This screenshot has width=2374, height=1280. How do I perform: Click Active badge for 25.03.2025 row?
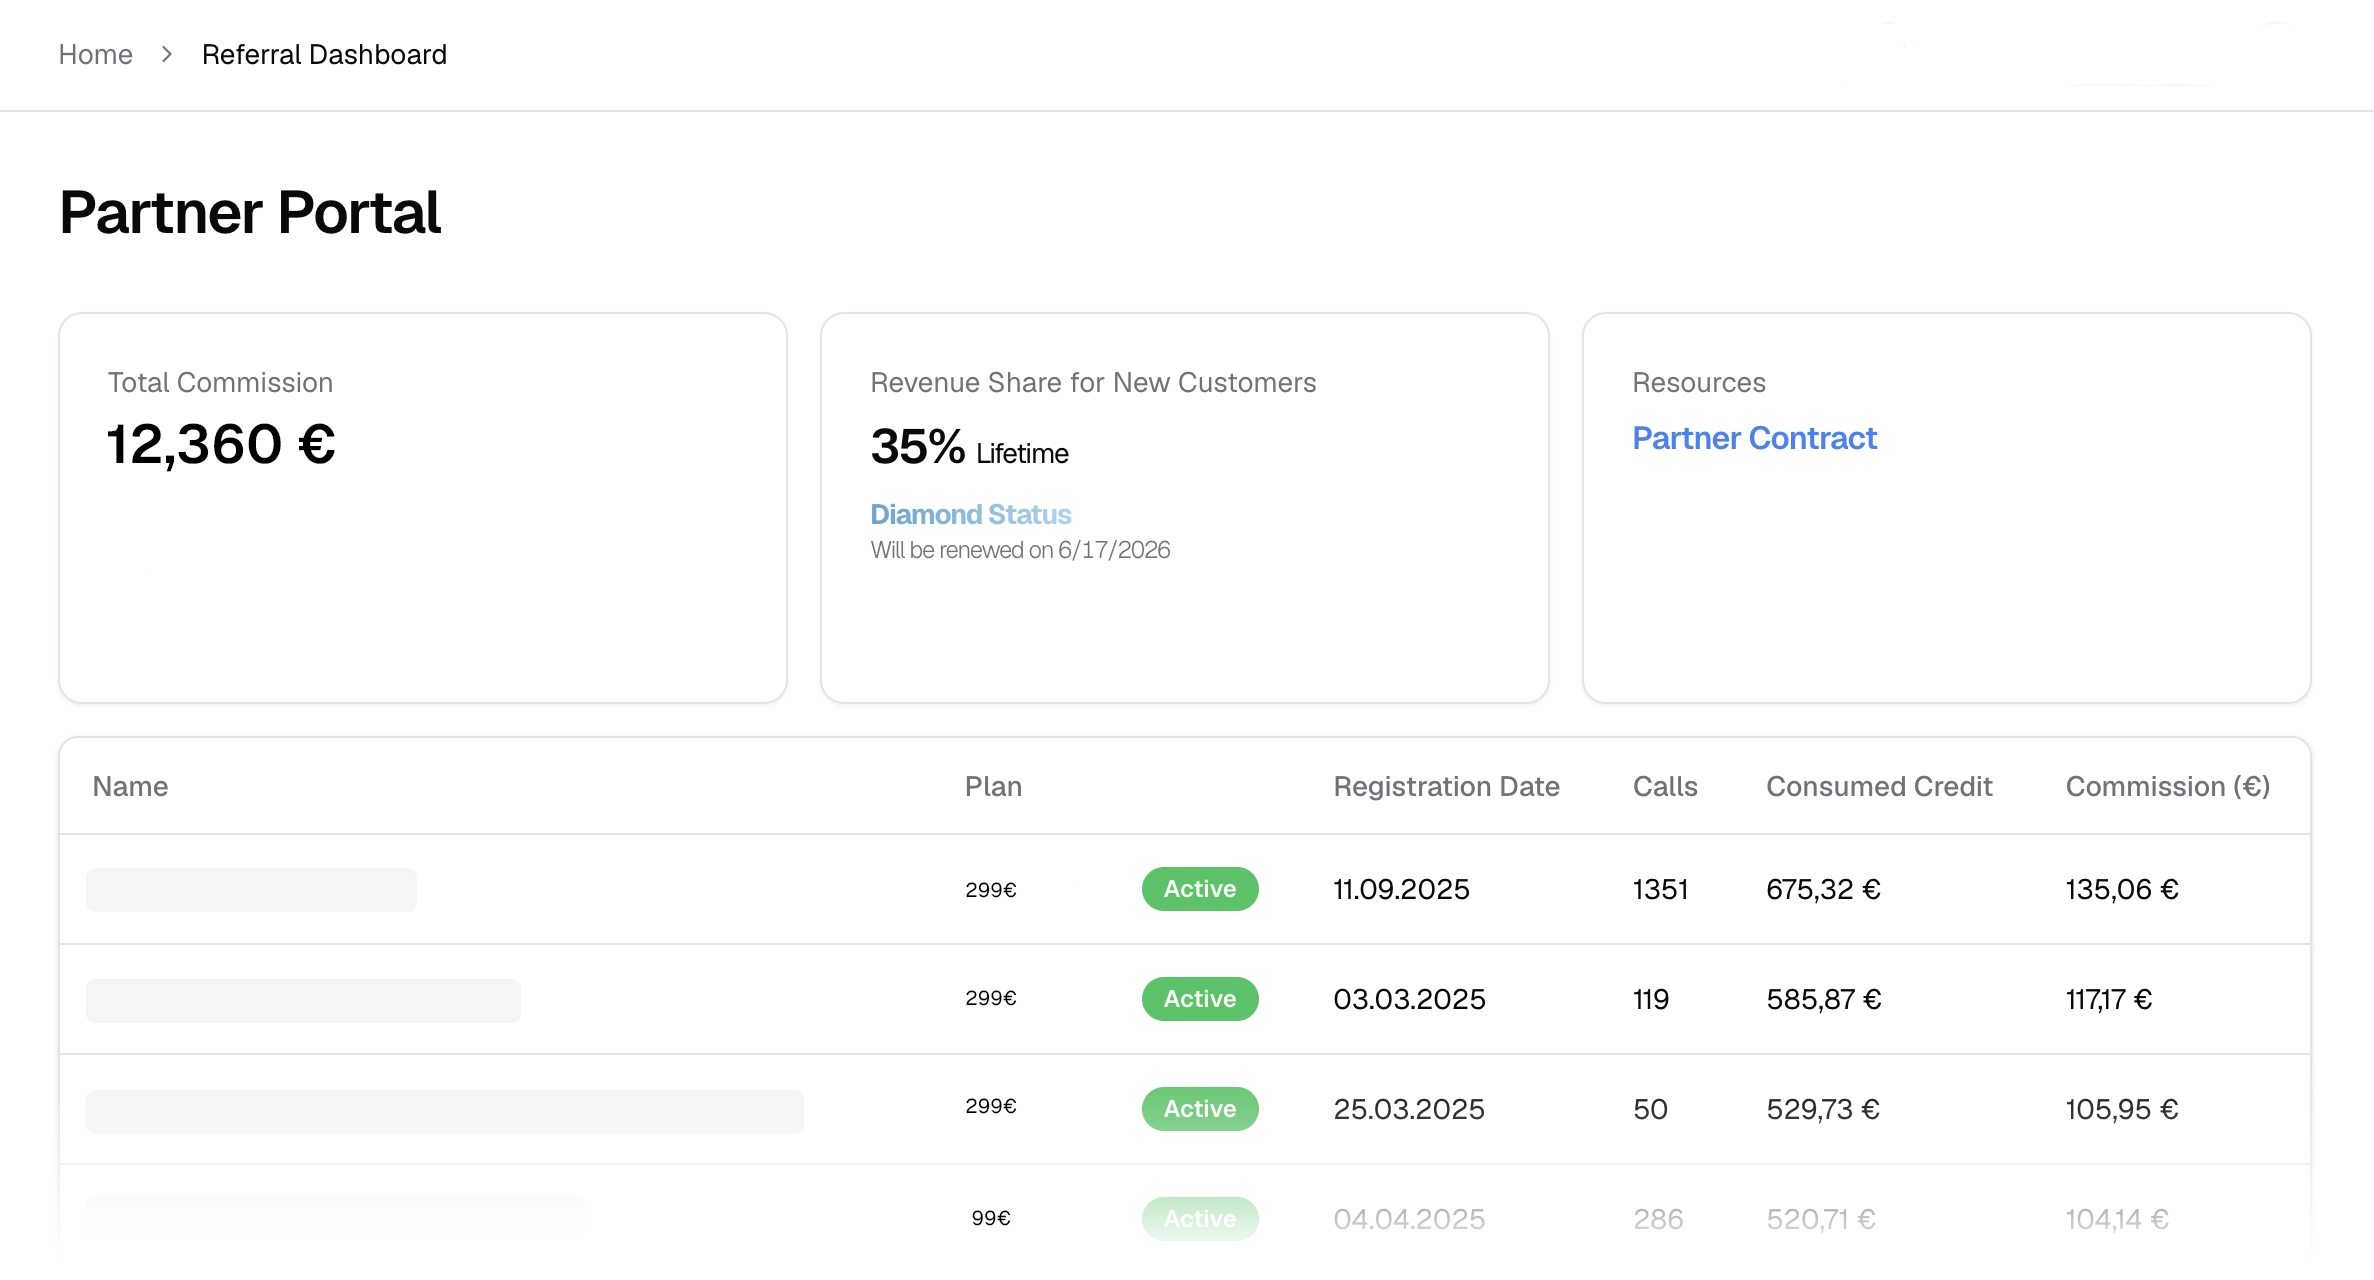tap(1199, 1109)
